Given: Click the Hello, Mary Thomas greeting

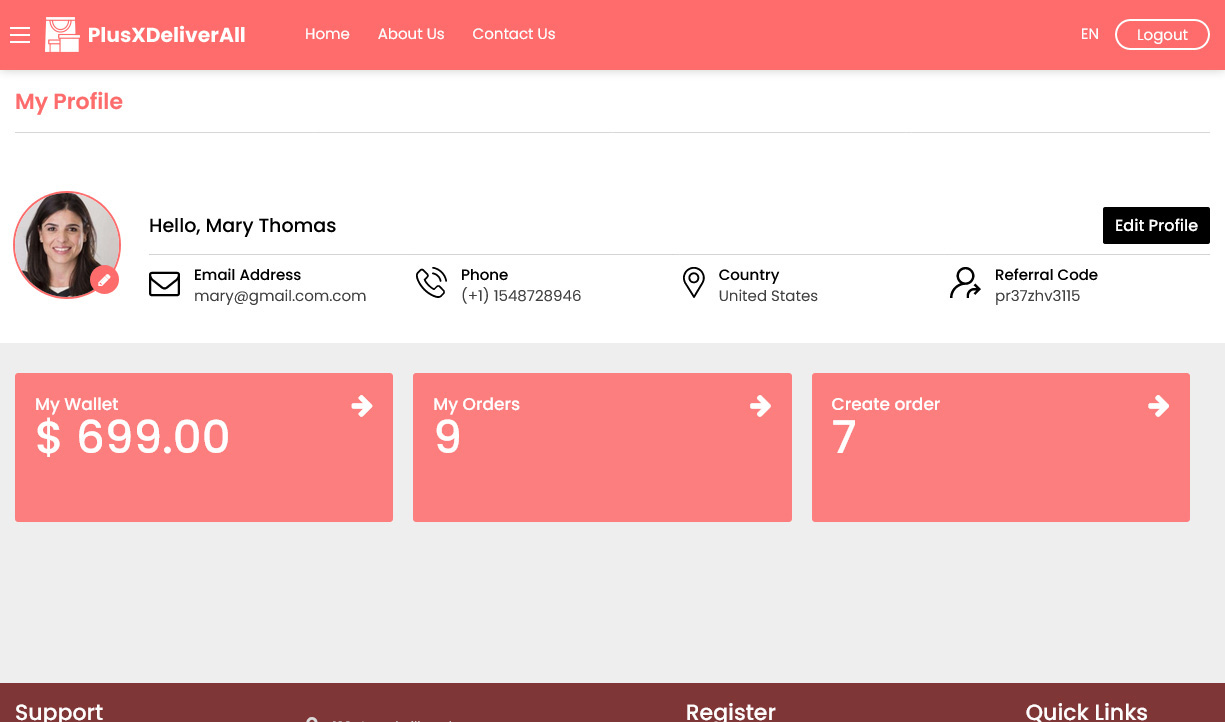Looking at the screenshot, I should coord(242,225).
